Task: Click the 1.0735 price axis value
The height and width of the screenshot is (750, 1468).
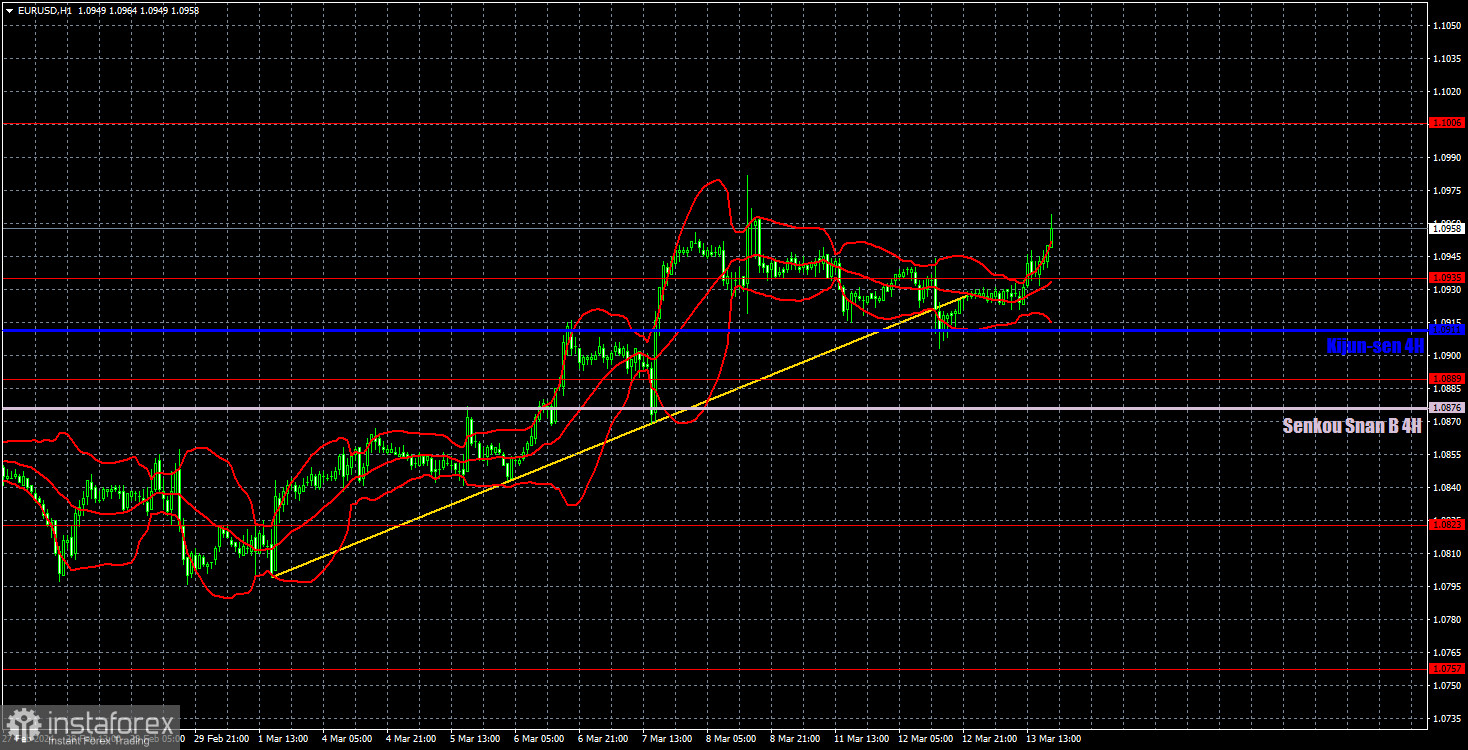Action: [1447, 718]
